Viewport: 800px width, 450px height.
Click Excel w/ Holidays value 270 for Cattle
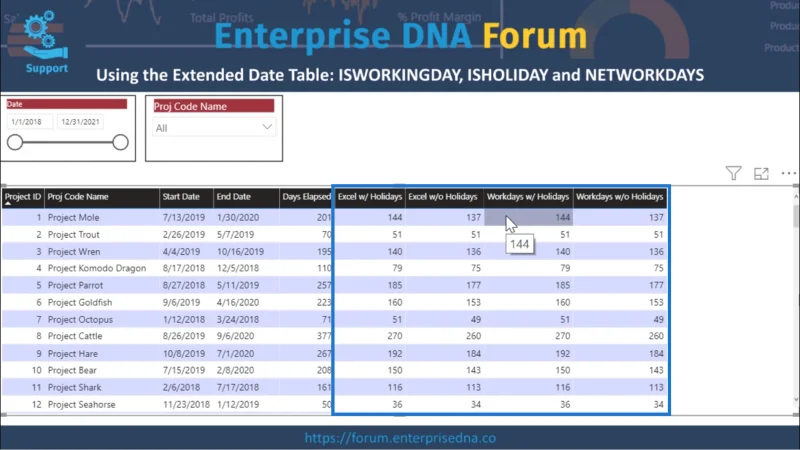coord(394,336)
